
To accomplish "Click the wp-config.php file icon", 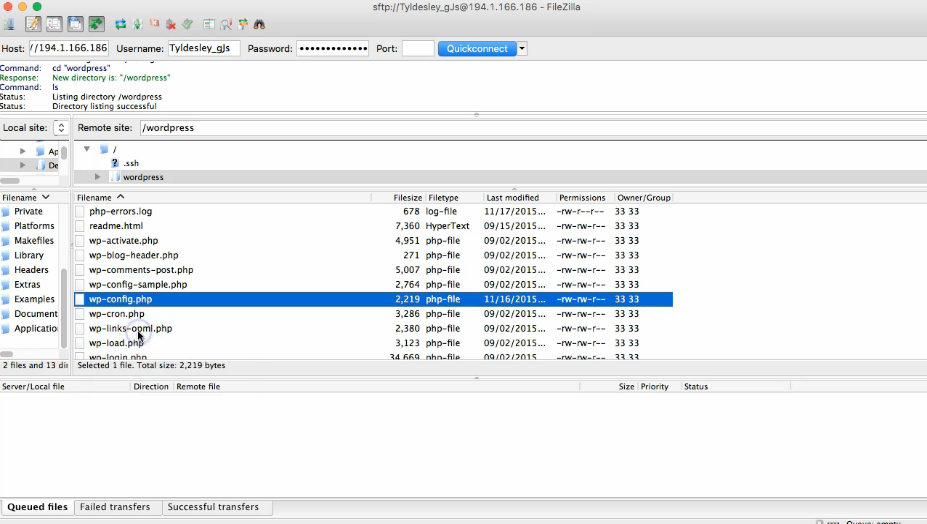I will pos(80,299).
